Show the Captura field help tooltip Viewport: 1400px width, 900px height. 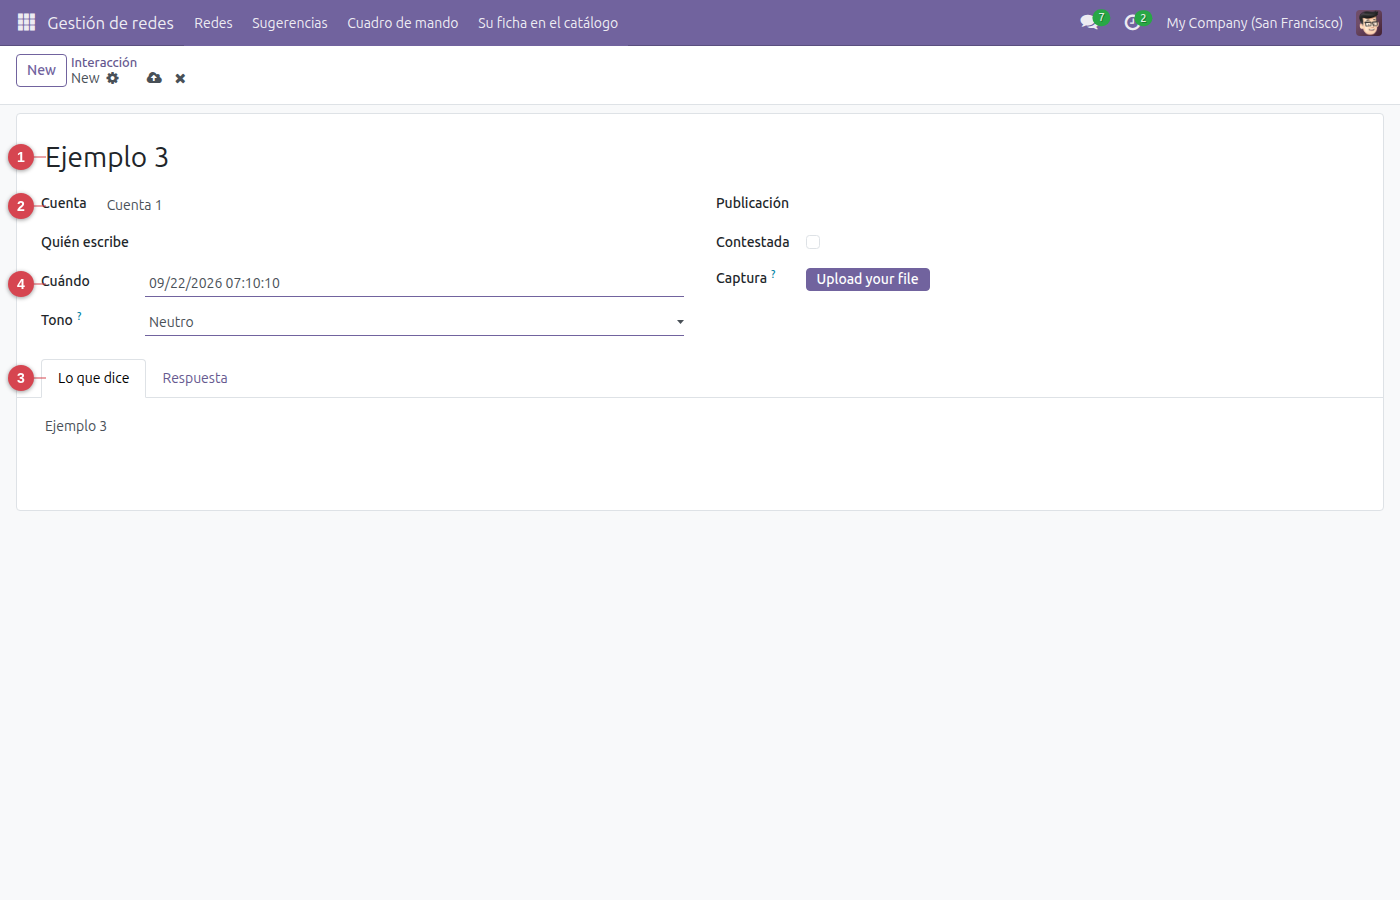(773, 274)
